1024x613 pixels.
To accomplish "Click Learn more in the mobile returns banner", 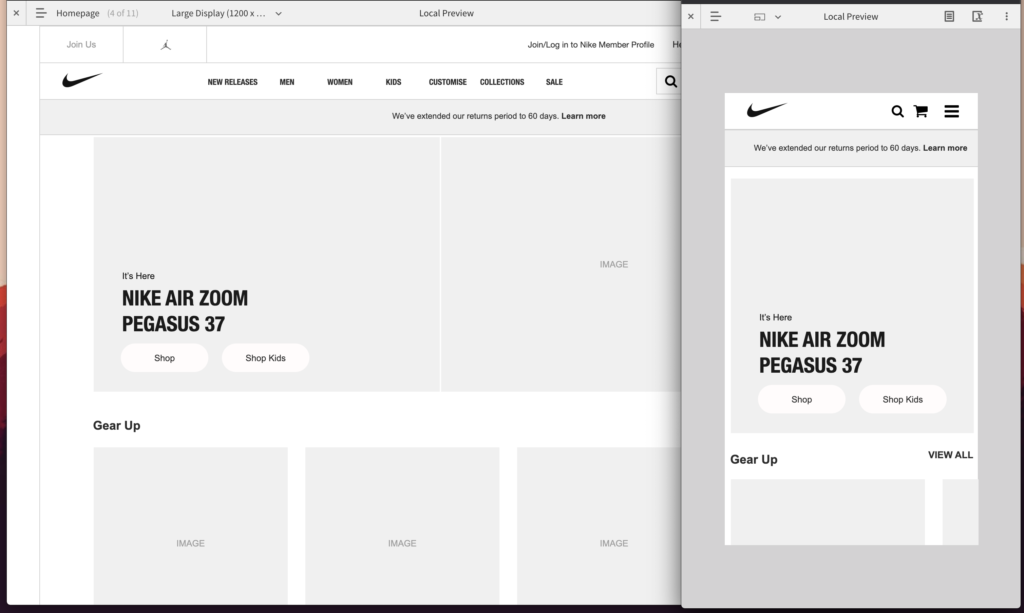I will point(945,148).
